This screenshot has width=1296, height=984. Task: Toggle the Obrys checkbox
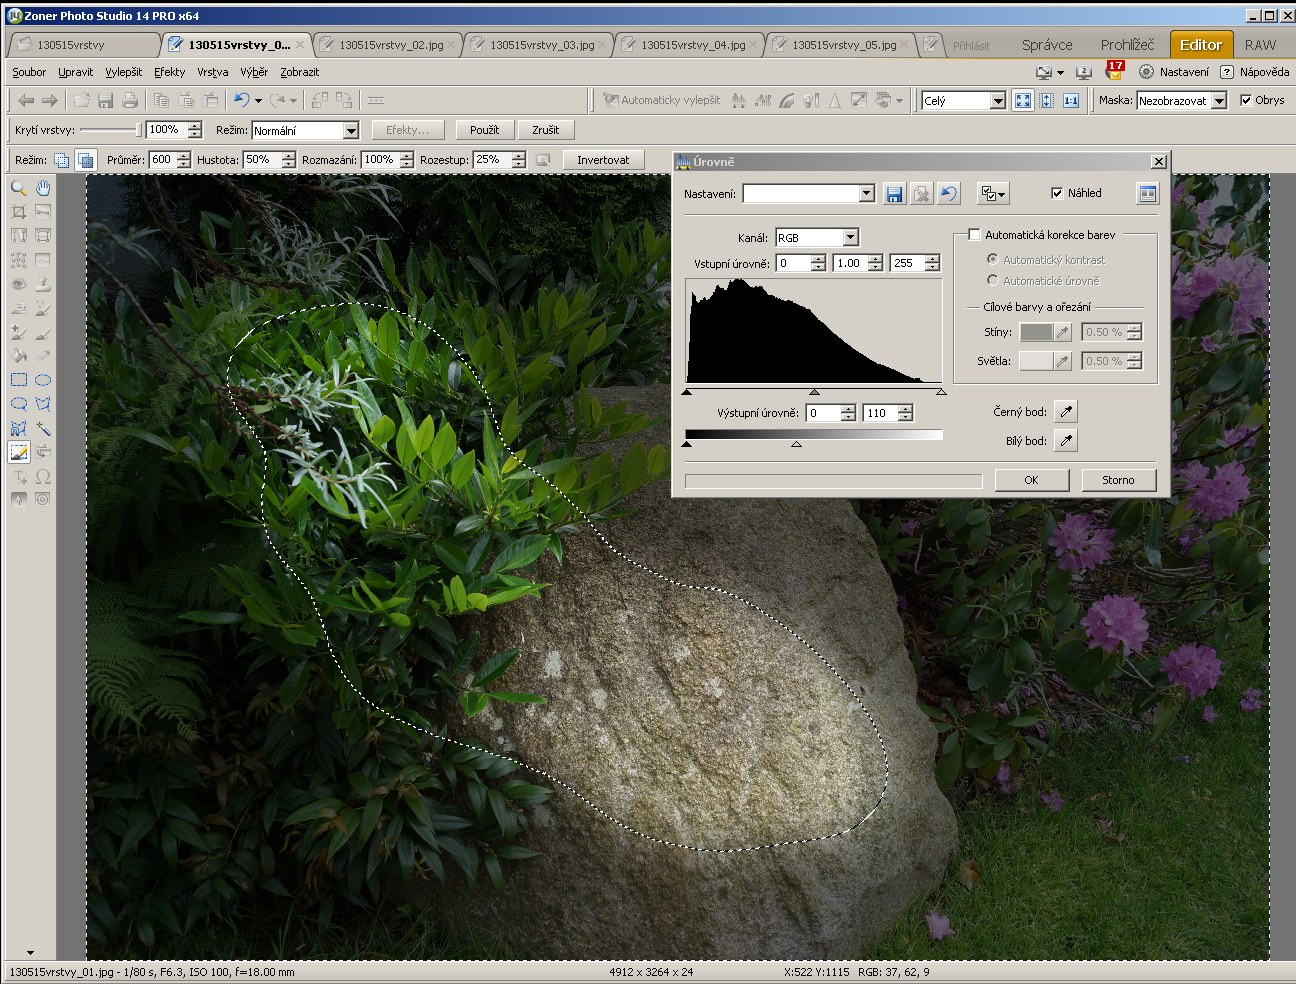point(1246,100)
